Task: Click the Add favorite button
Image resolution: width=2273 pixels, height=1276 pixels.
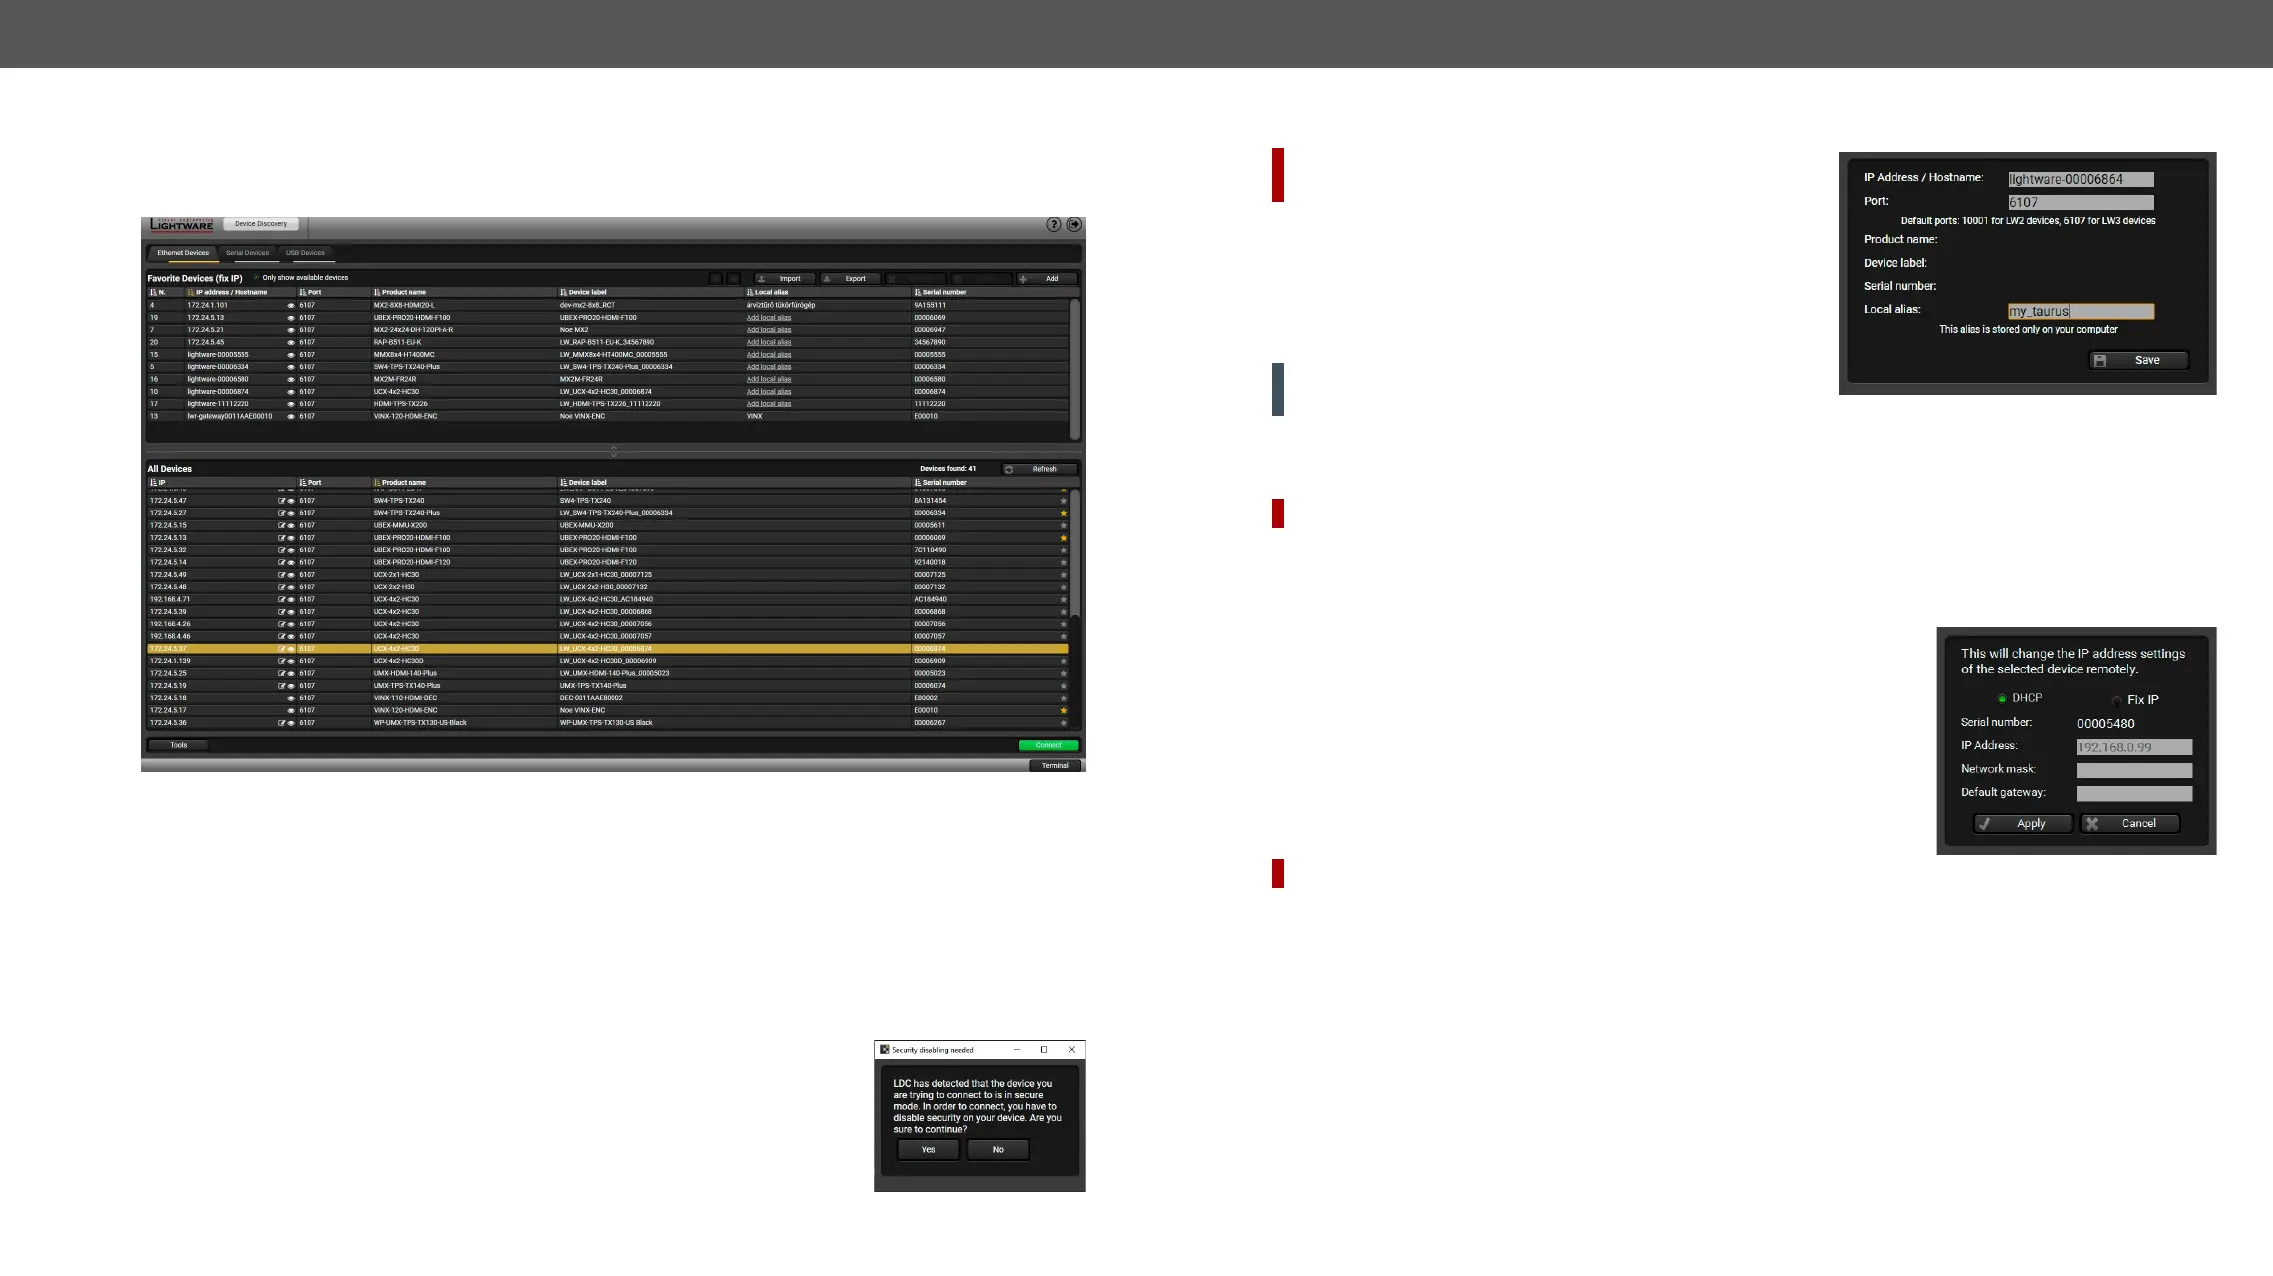Action: (x=1047, y=279)
